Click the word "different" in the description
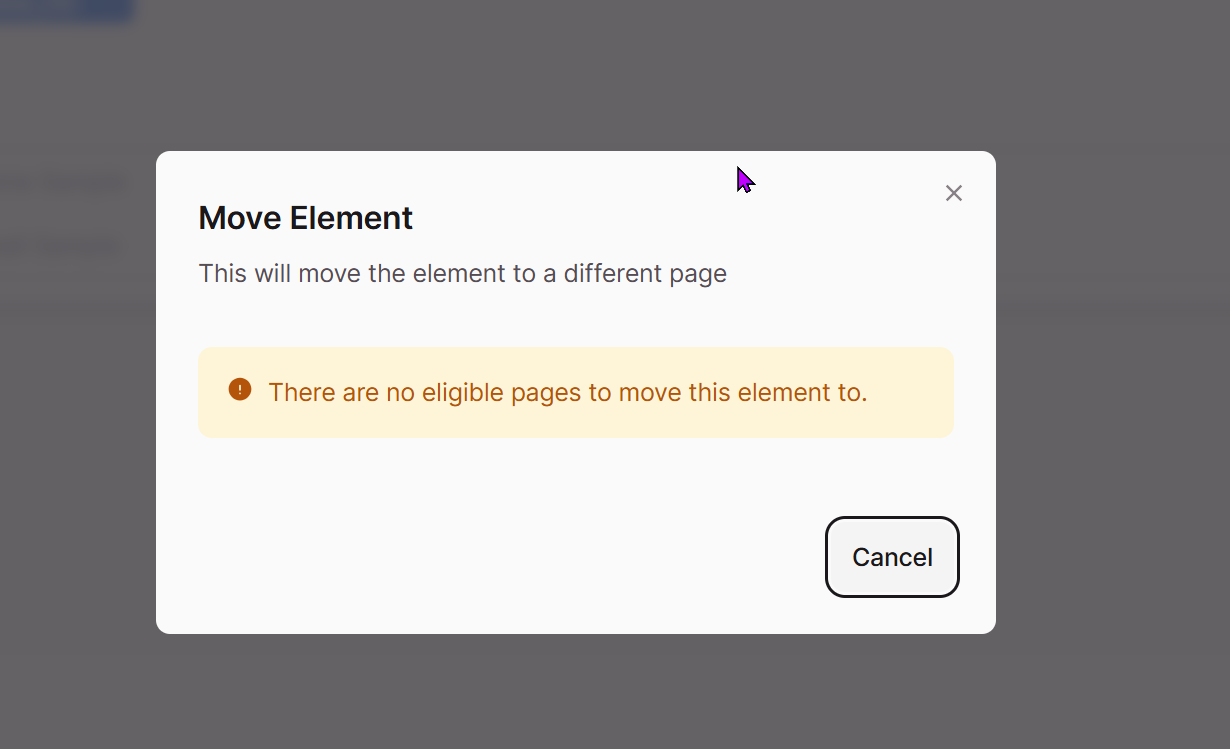This screenshot has height=749, width=1230. tap(611, 273)
